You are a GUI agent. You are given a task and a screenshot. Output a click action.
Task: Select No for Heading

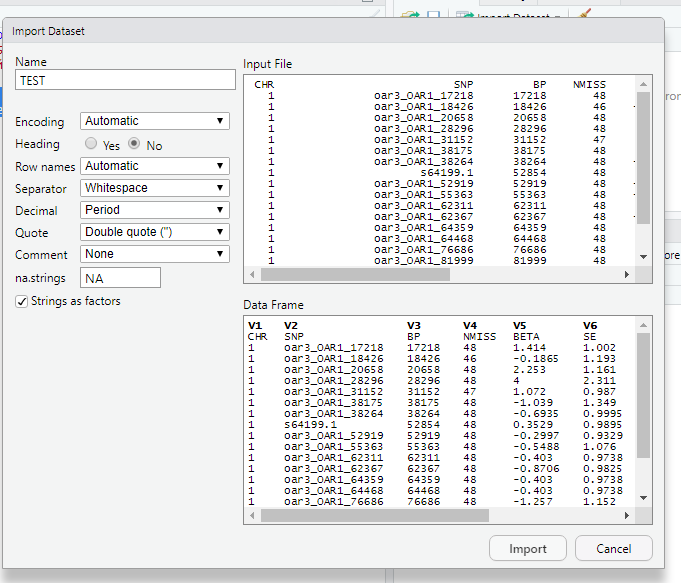pos(134,143)
